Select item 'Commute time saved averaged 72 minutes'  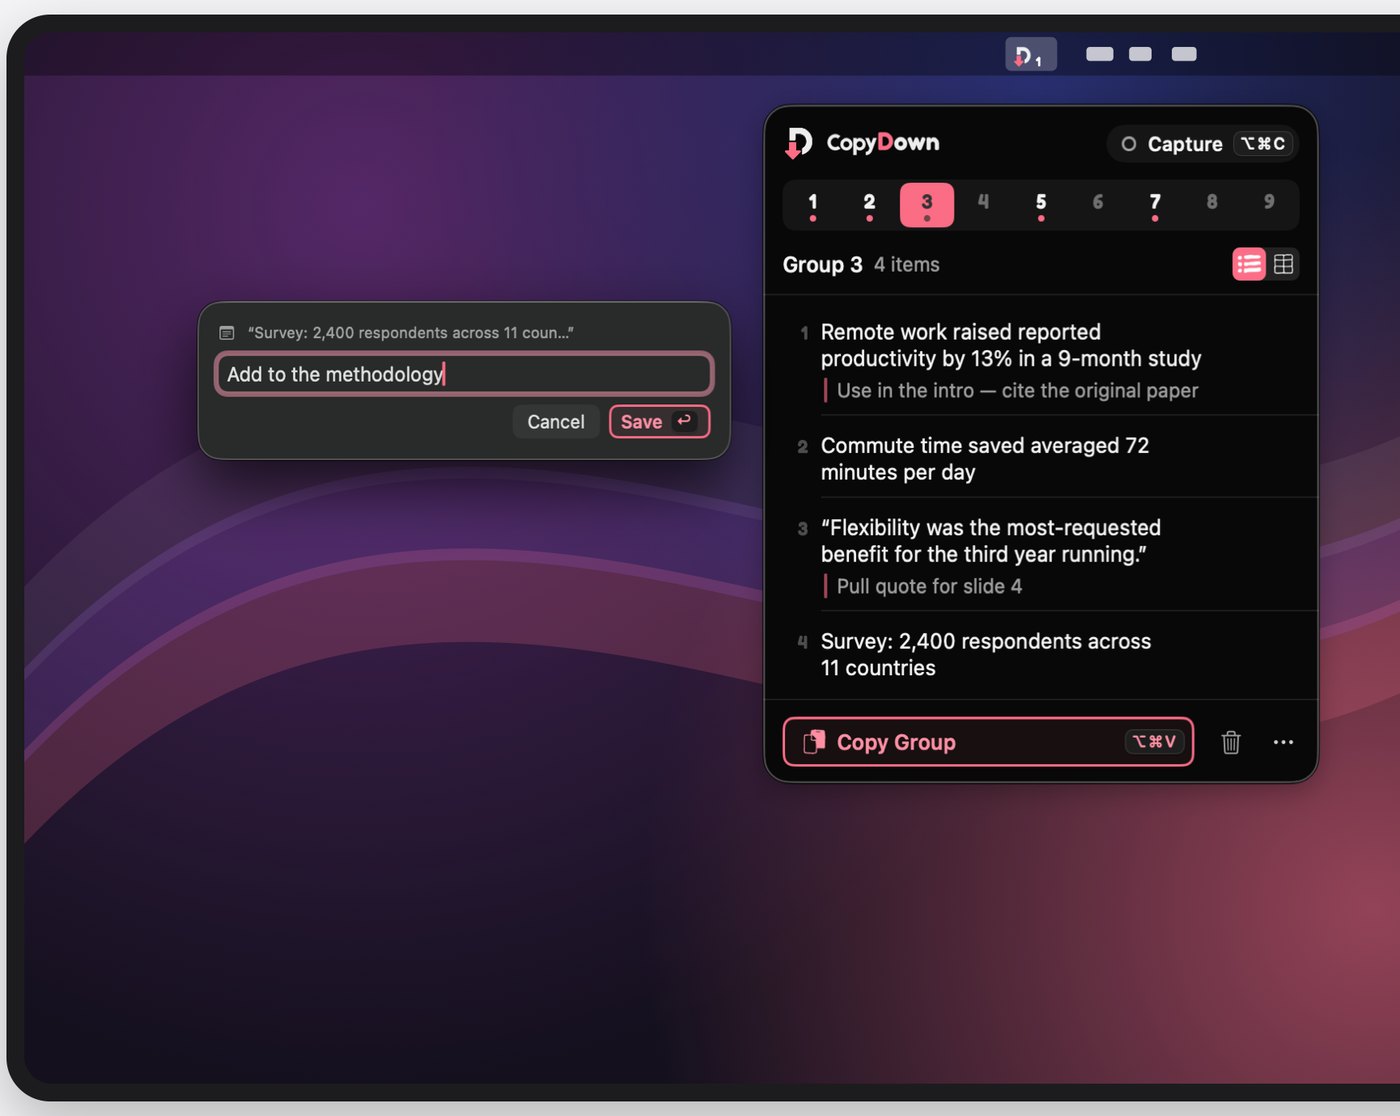1041,458
